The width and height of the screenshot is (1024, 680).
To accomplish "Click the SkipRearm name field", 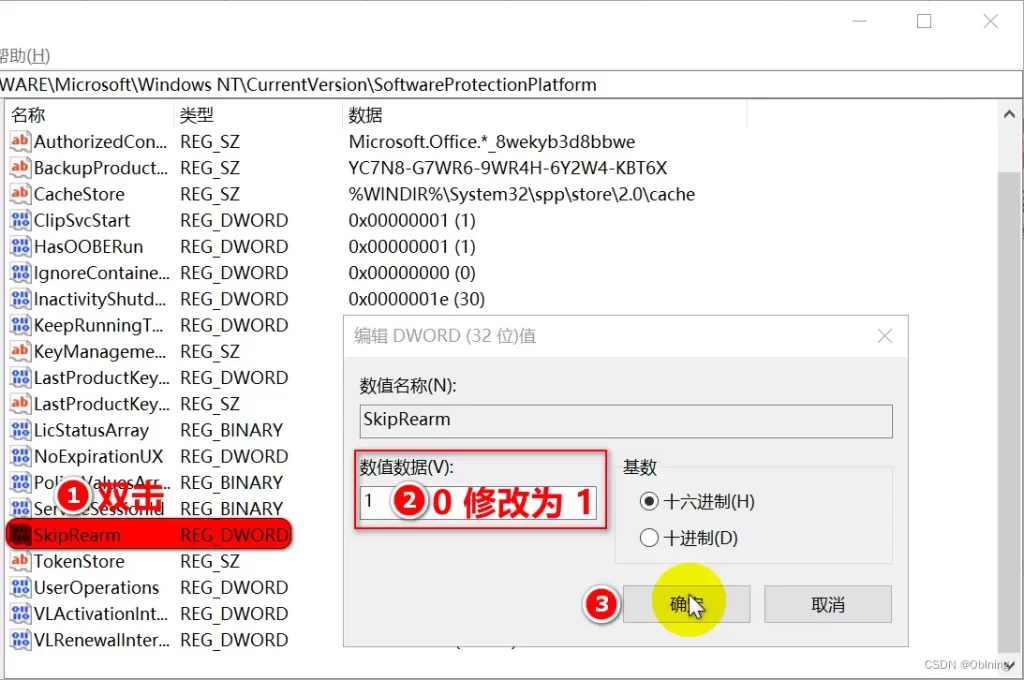I will pyautogui.click(x=625, y=421).
